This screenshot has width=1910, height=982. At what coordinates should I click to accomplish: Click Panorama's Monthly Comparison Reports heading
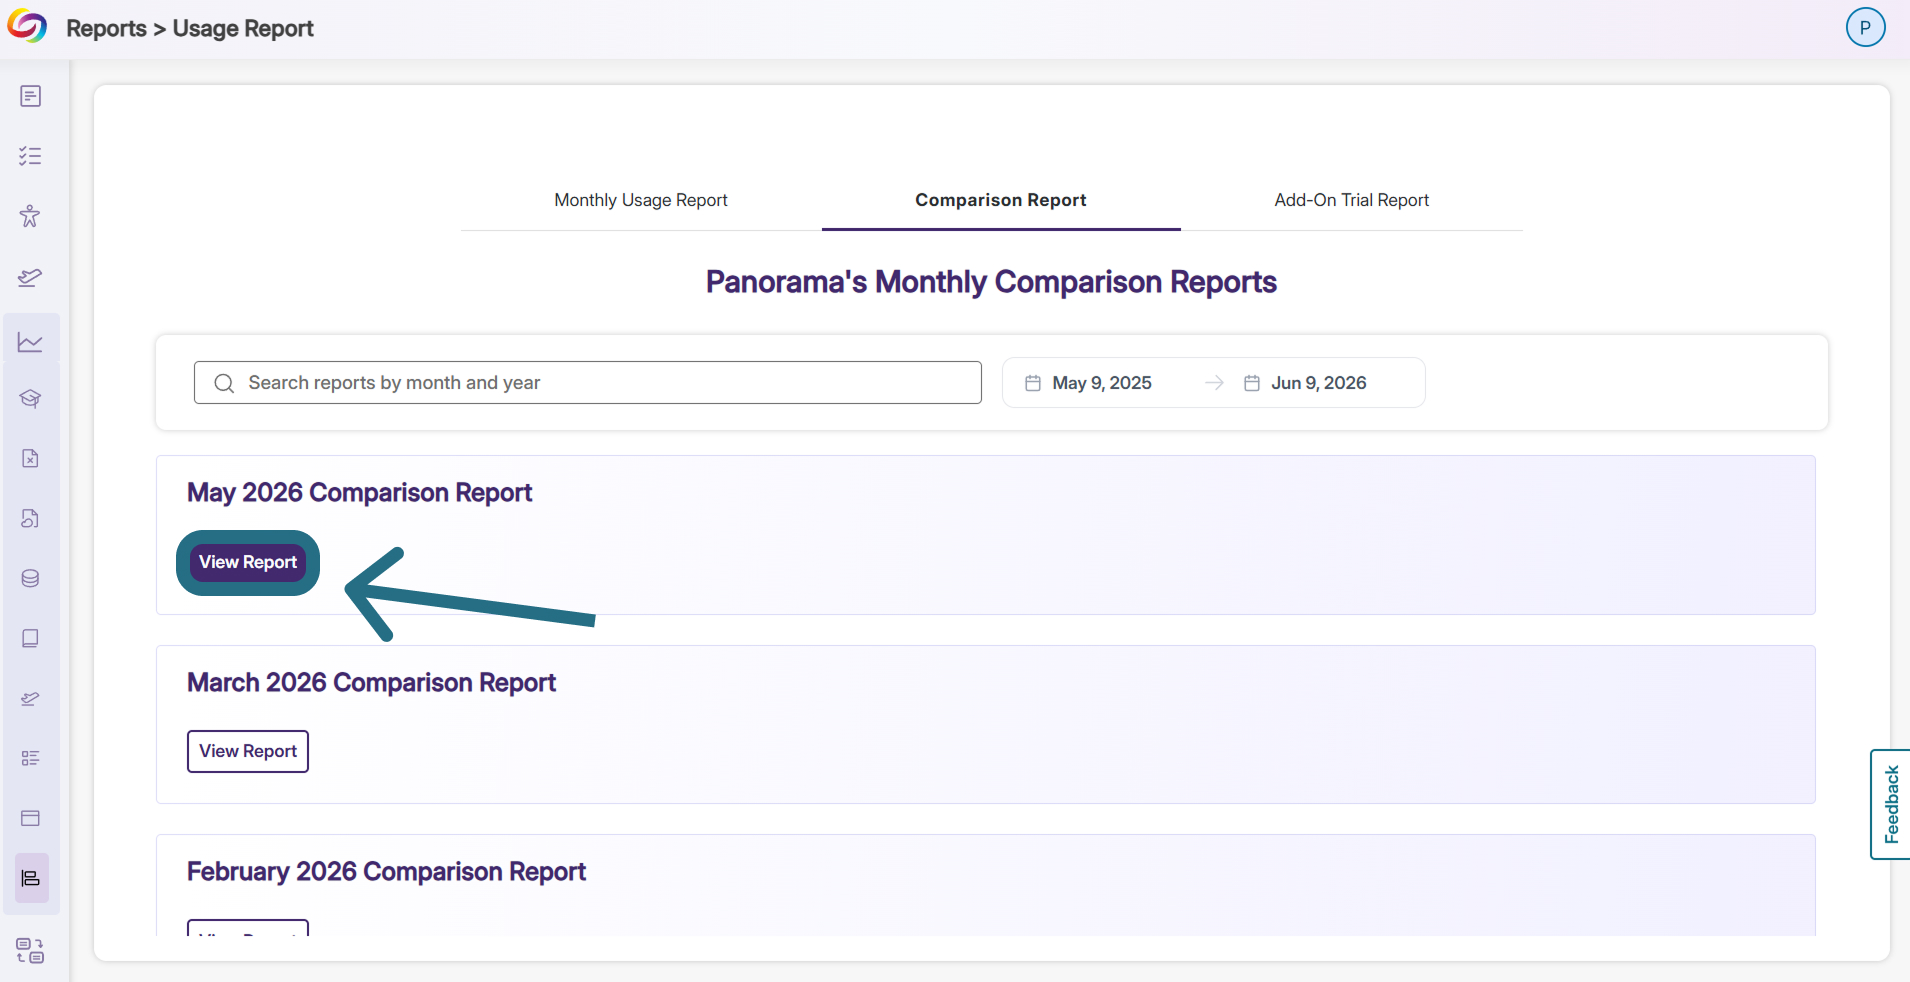click(991, 282)
